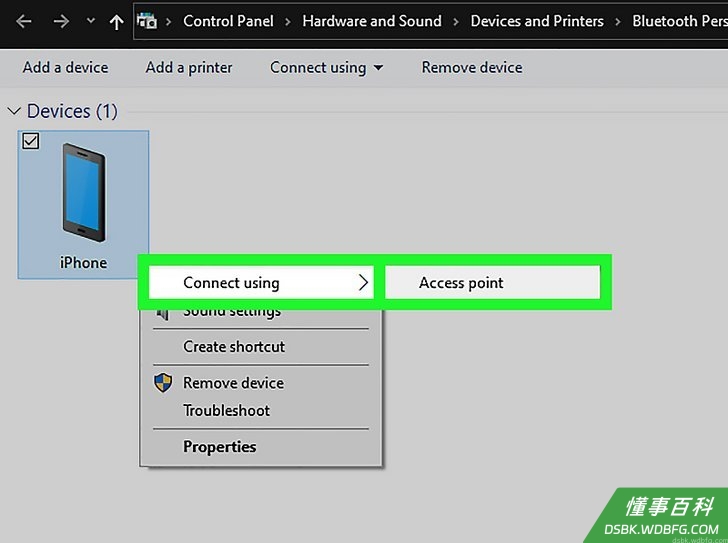Go up one level with up arrow
Screen dimensions: 728x543
pyautogui.click(x=117, y=22)
